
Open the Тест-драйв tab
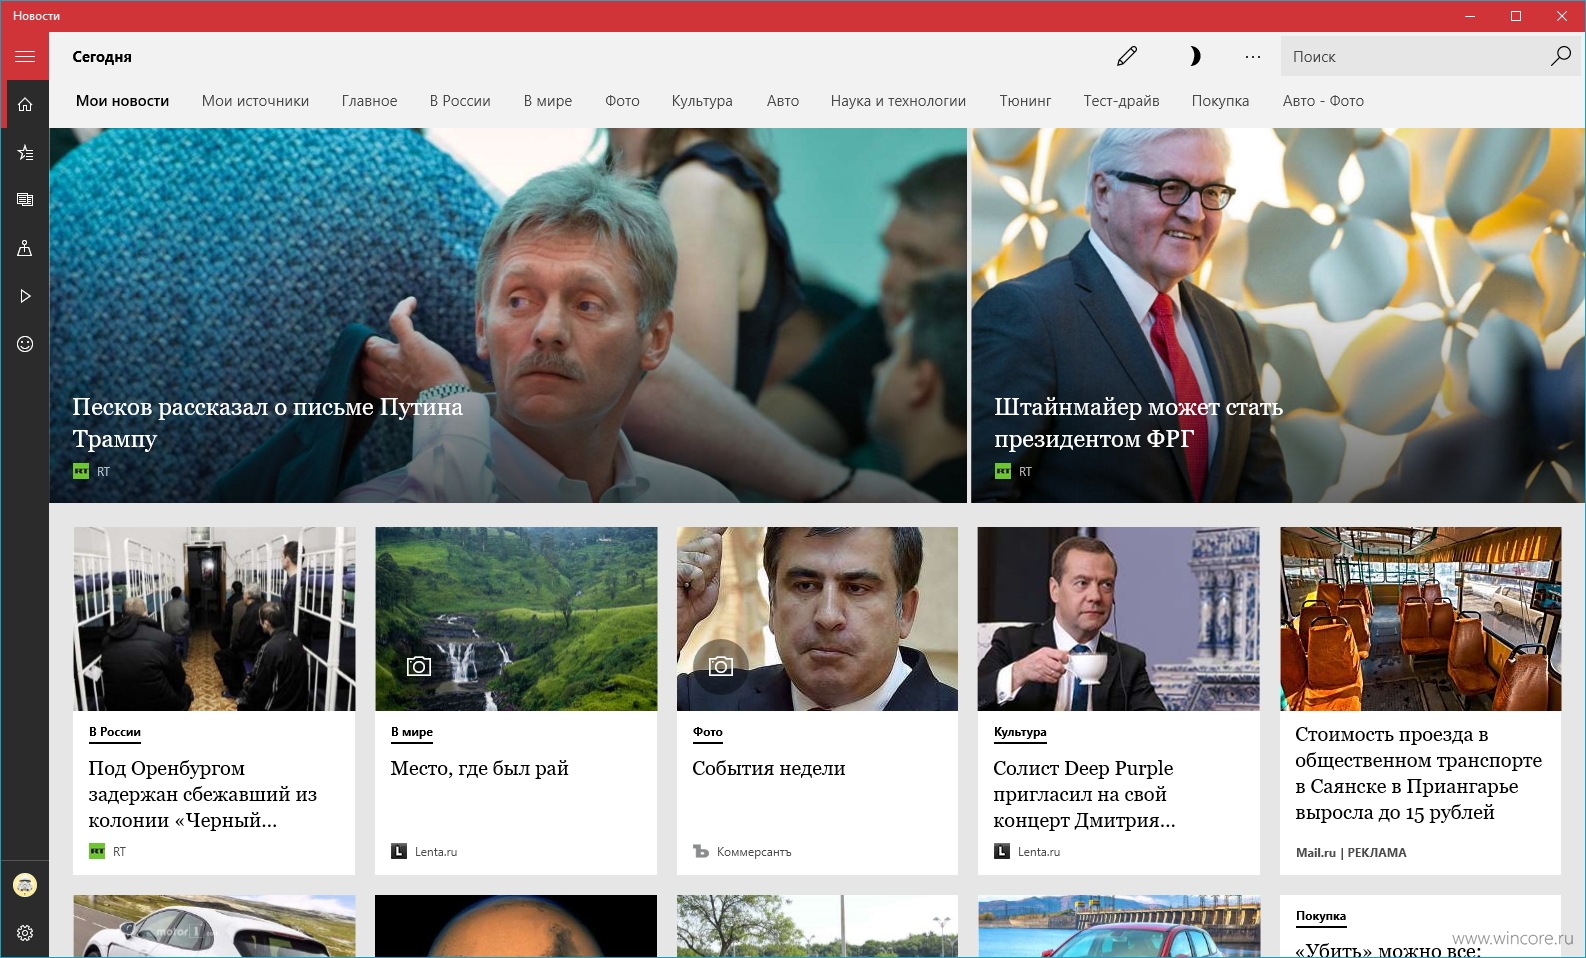coord(1121,101)
